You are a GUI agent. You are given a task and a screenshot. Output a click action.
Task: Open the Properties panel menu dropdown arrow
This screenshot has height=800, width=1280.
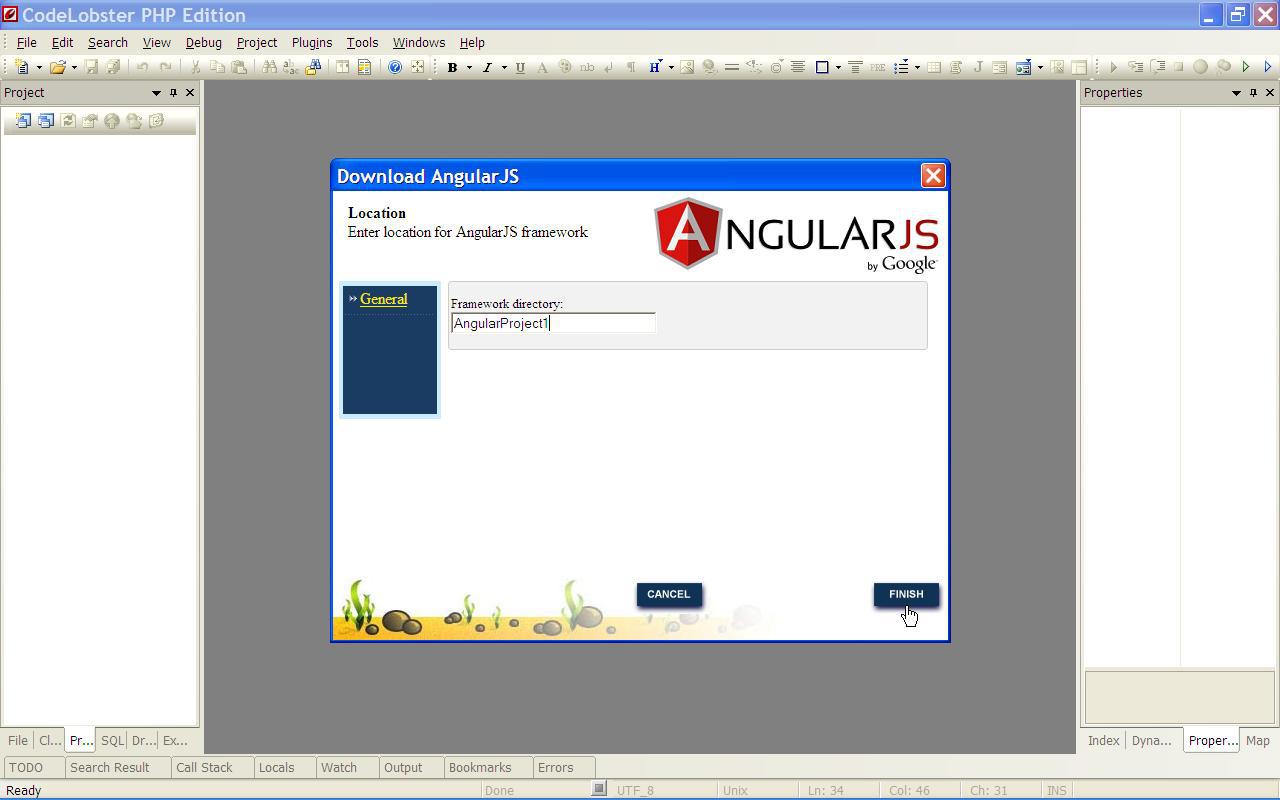click(x=1236, y=92)
